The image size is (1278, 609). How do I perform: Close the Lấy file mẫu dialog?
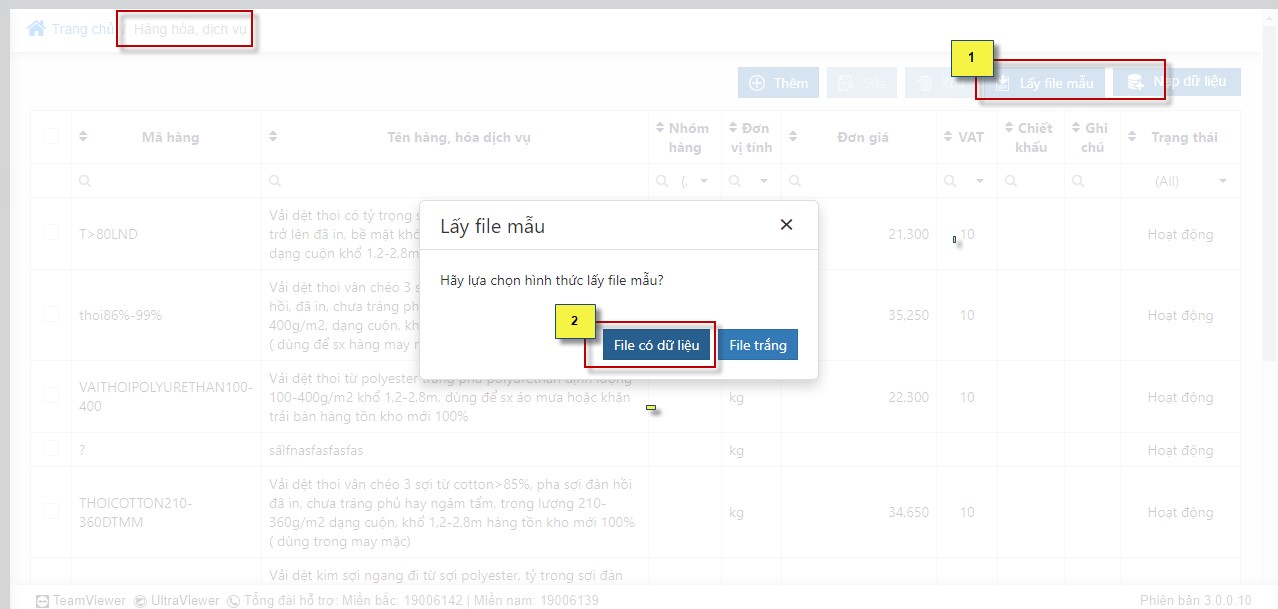point(786,225)
